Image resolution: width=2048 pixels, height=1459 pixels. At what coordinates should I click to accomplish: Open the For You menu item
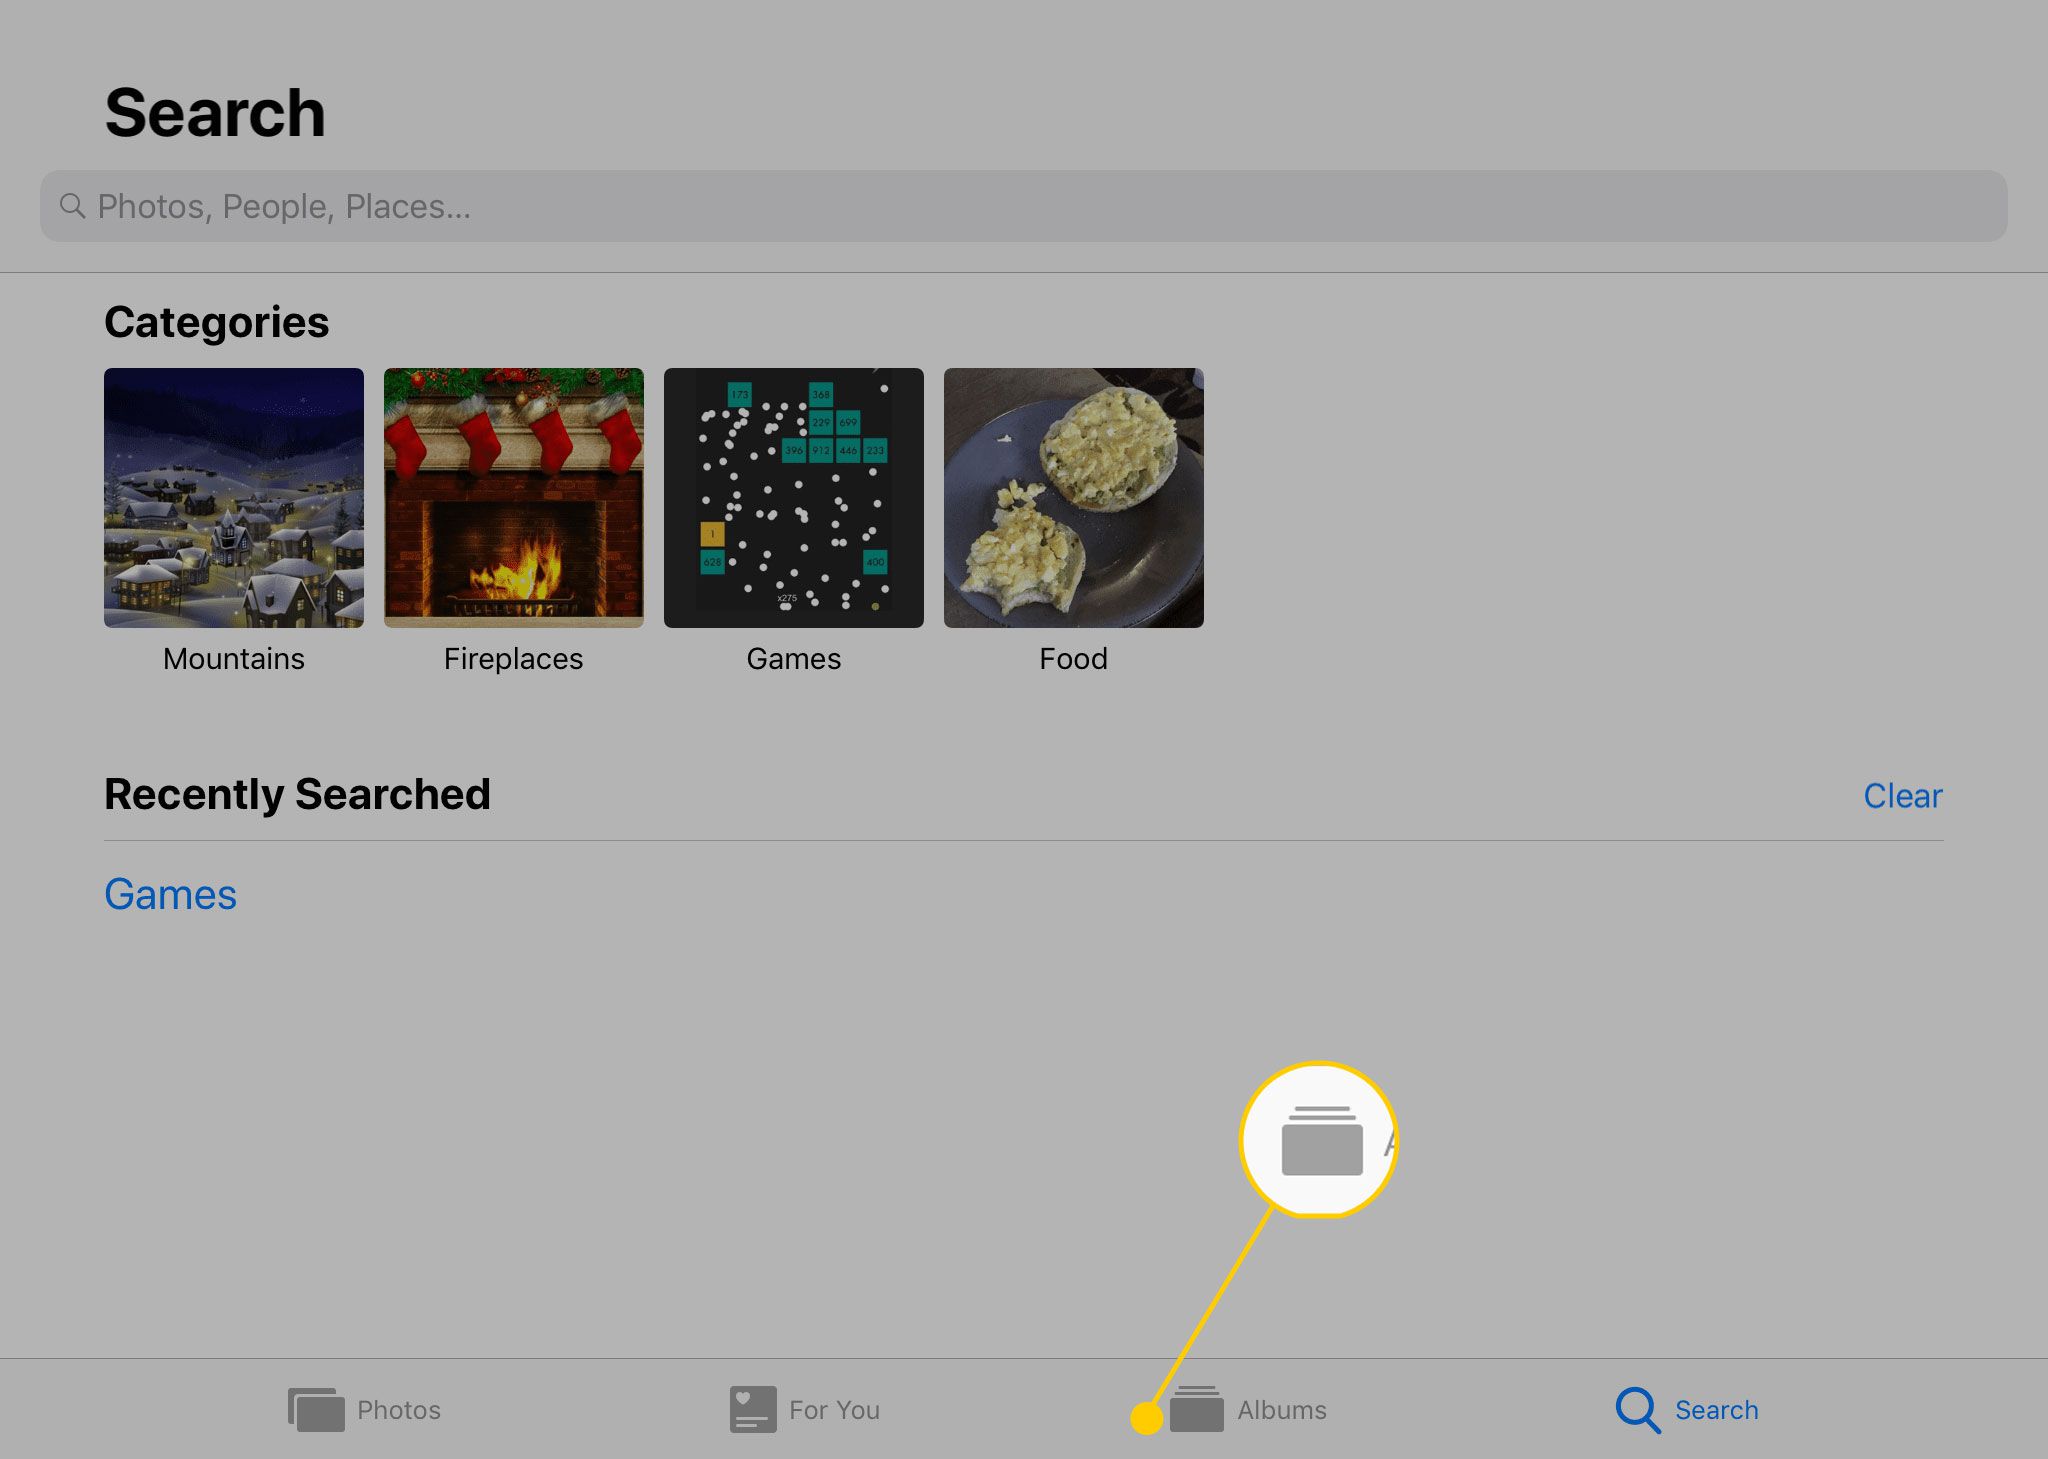(x=805, y=1410)
